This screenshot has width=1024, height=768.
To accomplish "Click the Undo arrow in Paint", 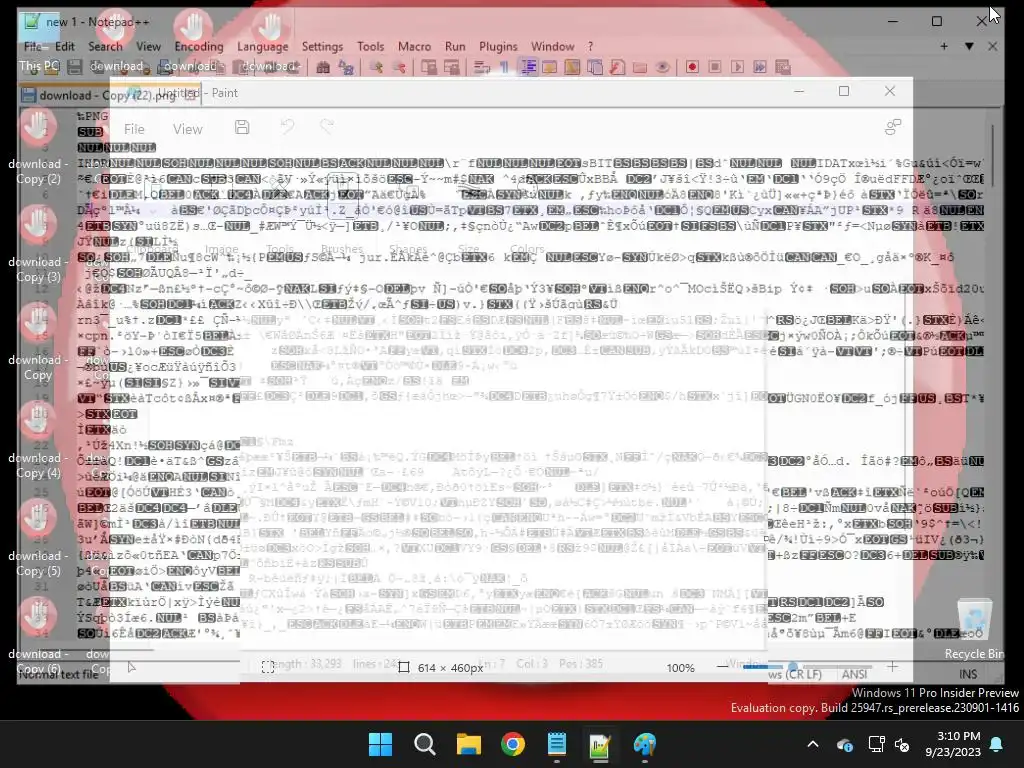I will point(287,126).
